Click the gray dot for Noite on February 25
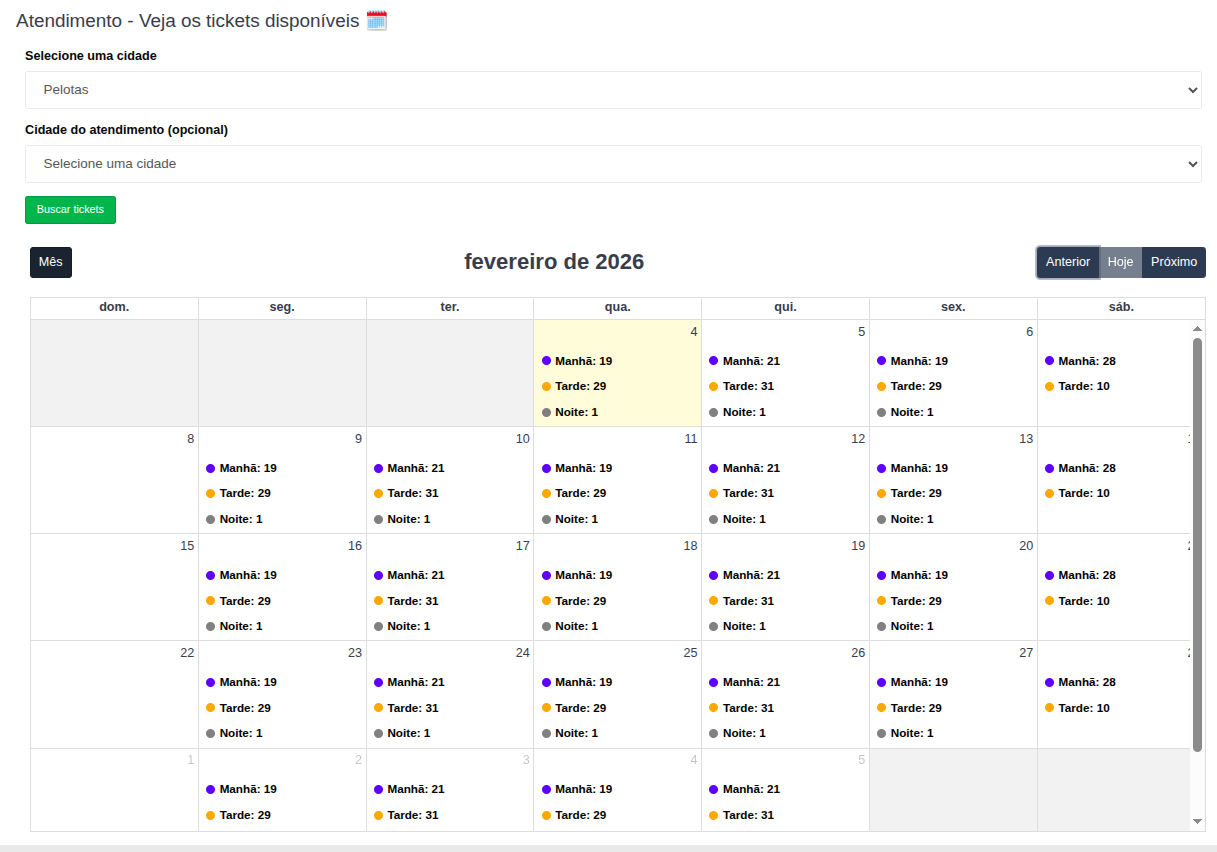 click(547, 733)
